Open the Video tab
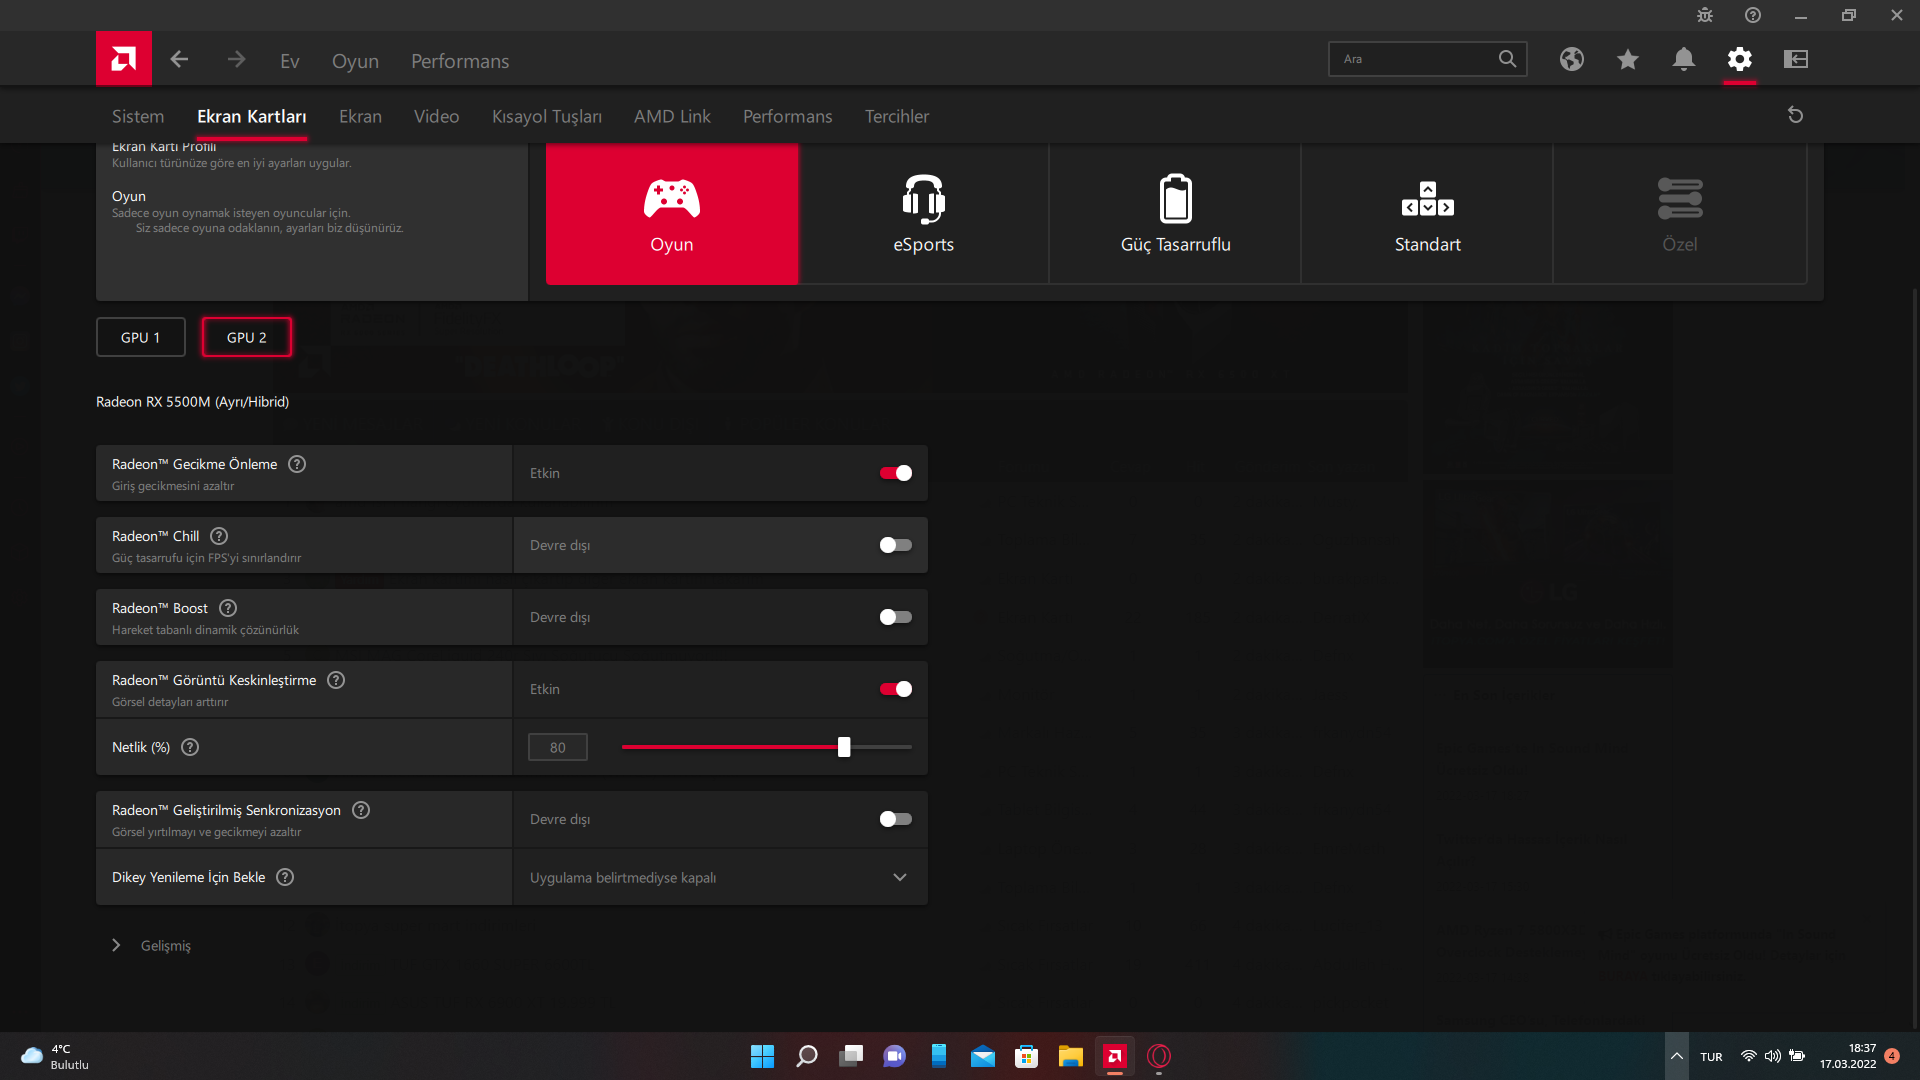 [437, 116]
